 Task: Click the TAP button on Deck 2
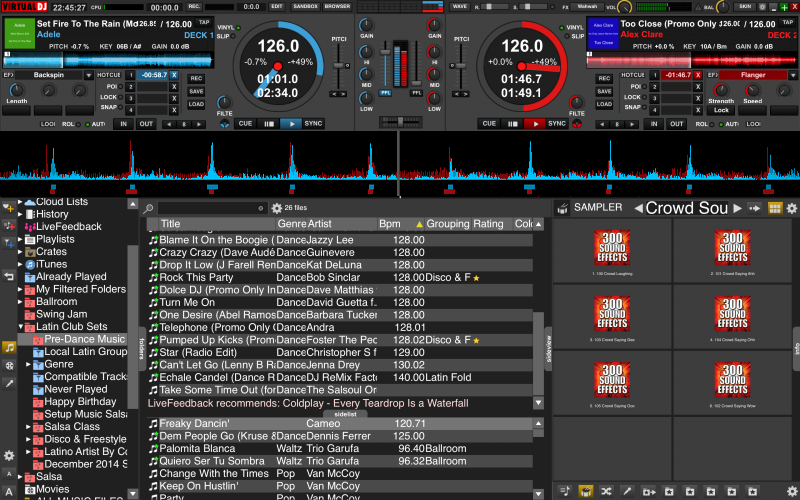tap(789, 22)
